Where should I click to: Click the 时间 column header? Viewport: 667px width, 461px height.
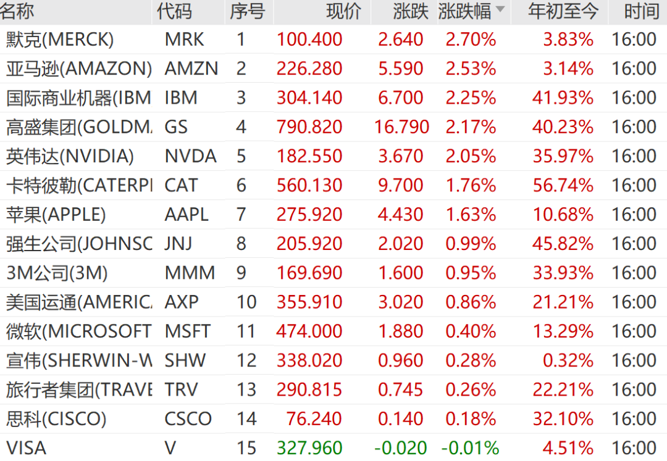click(x=640, y=12)
